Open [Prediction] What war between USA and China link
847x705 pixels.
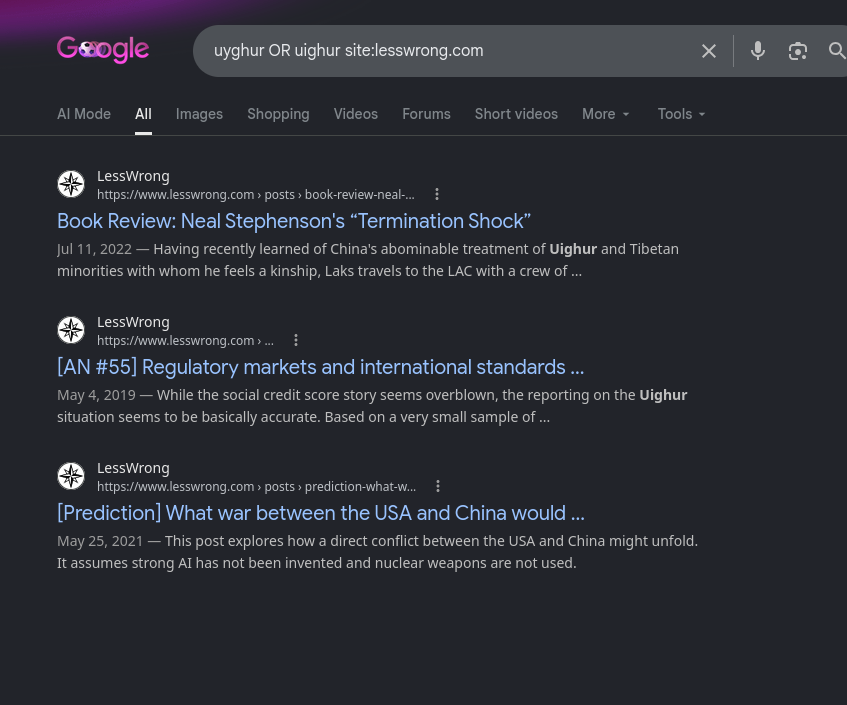[x=321, y=513]
